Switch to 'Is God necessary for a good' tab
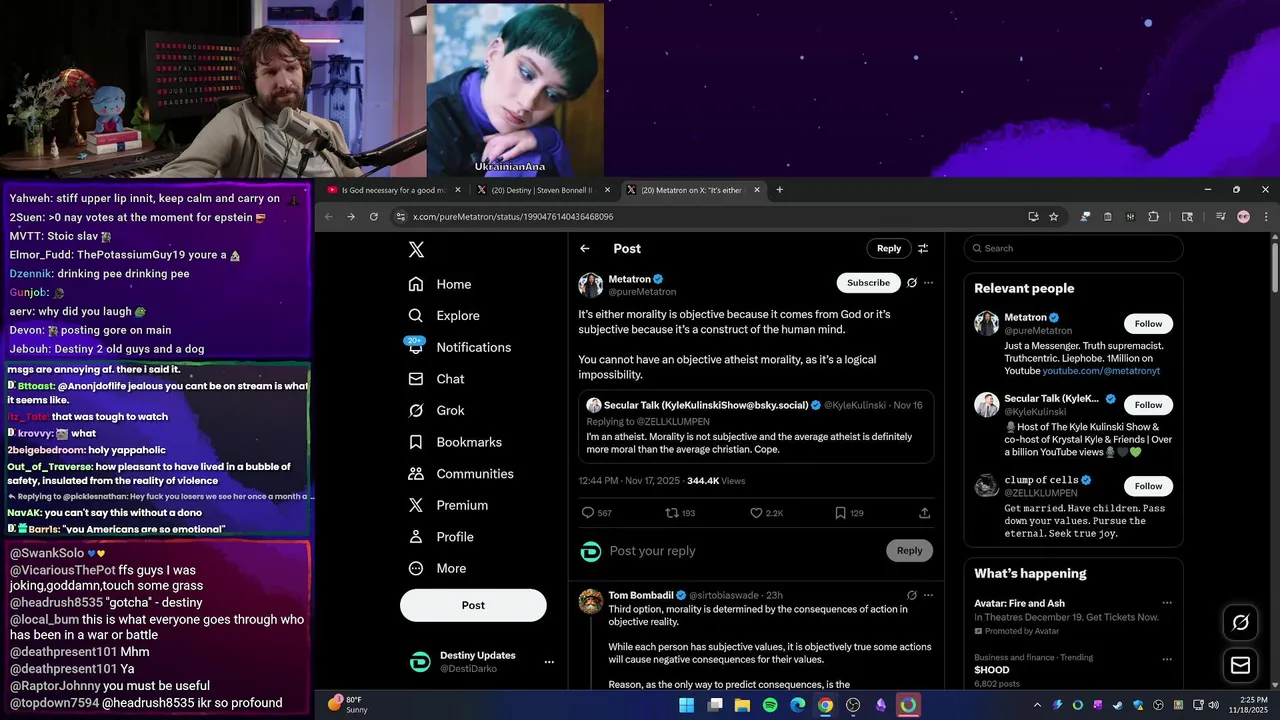1280x720 pixels. pyautogui.click(x=394, y=190)
